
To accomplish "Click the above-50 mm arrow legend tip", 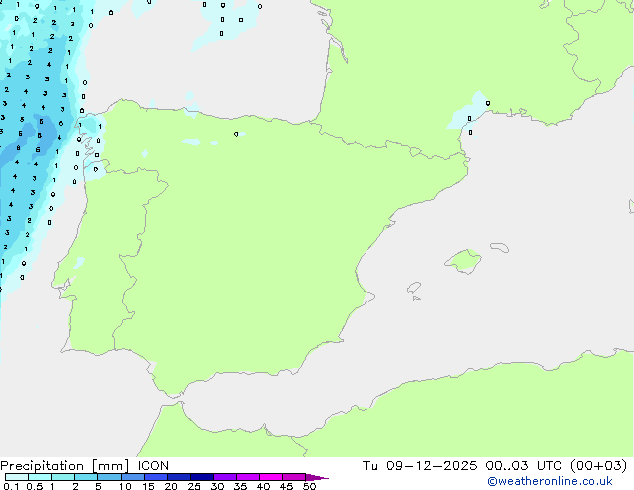I will click(317, 477).
